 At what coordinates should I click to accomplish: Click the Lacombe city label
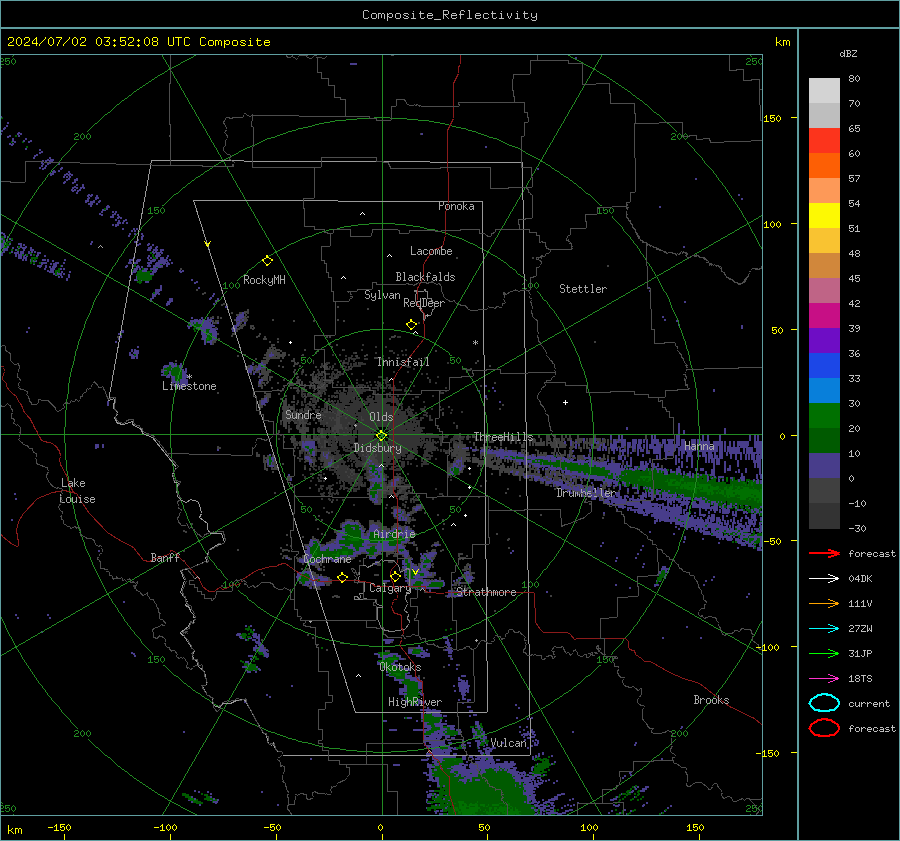point(431,251)
